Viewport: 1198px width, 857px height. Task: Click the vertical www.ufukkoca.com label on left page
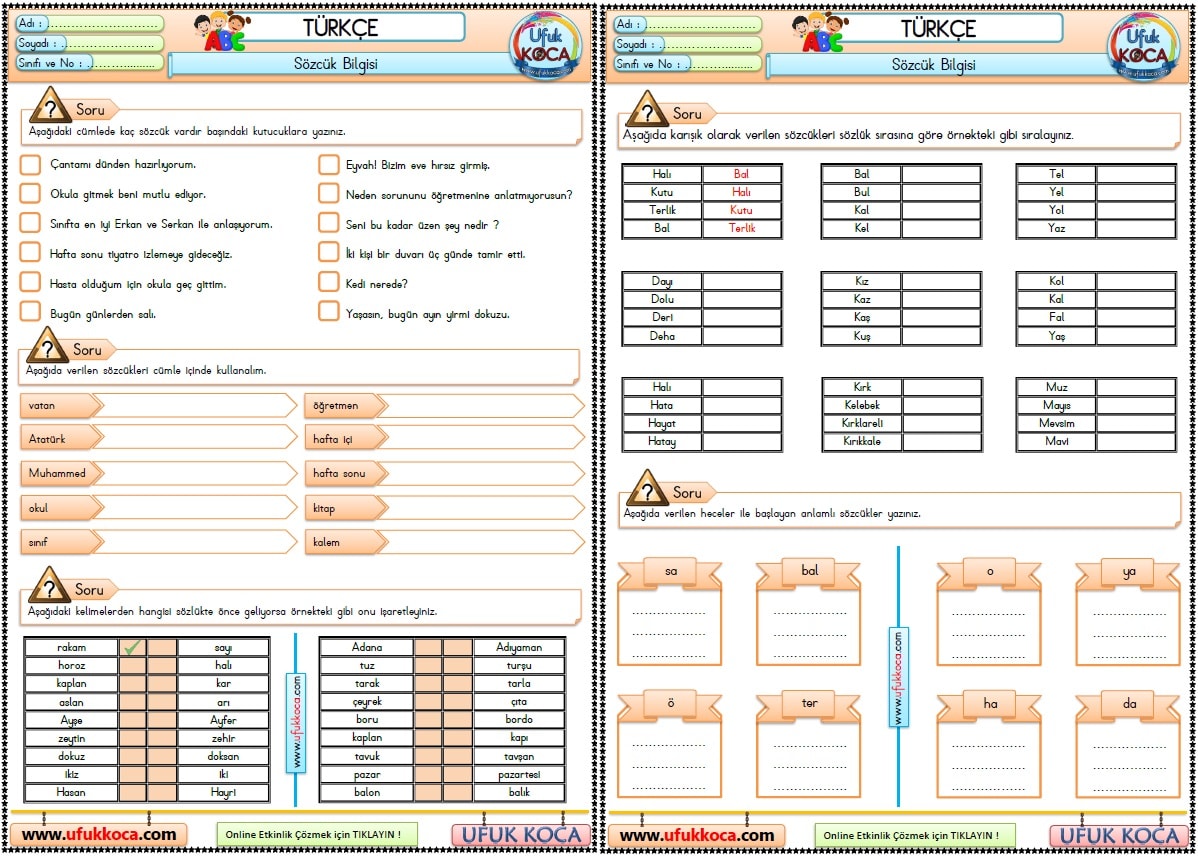coord(296,723)
